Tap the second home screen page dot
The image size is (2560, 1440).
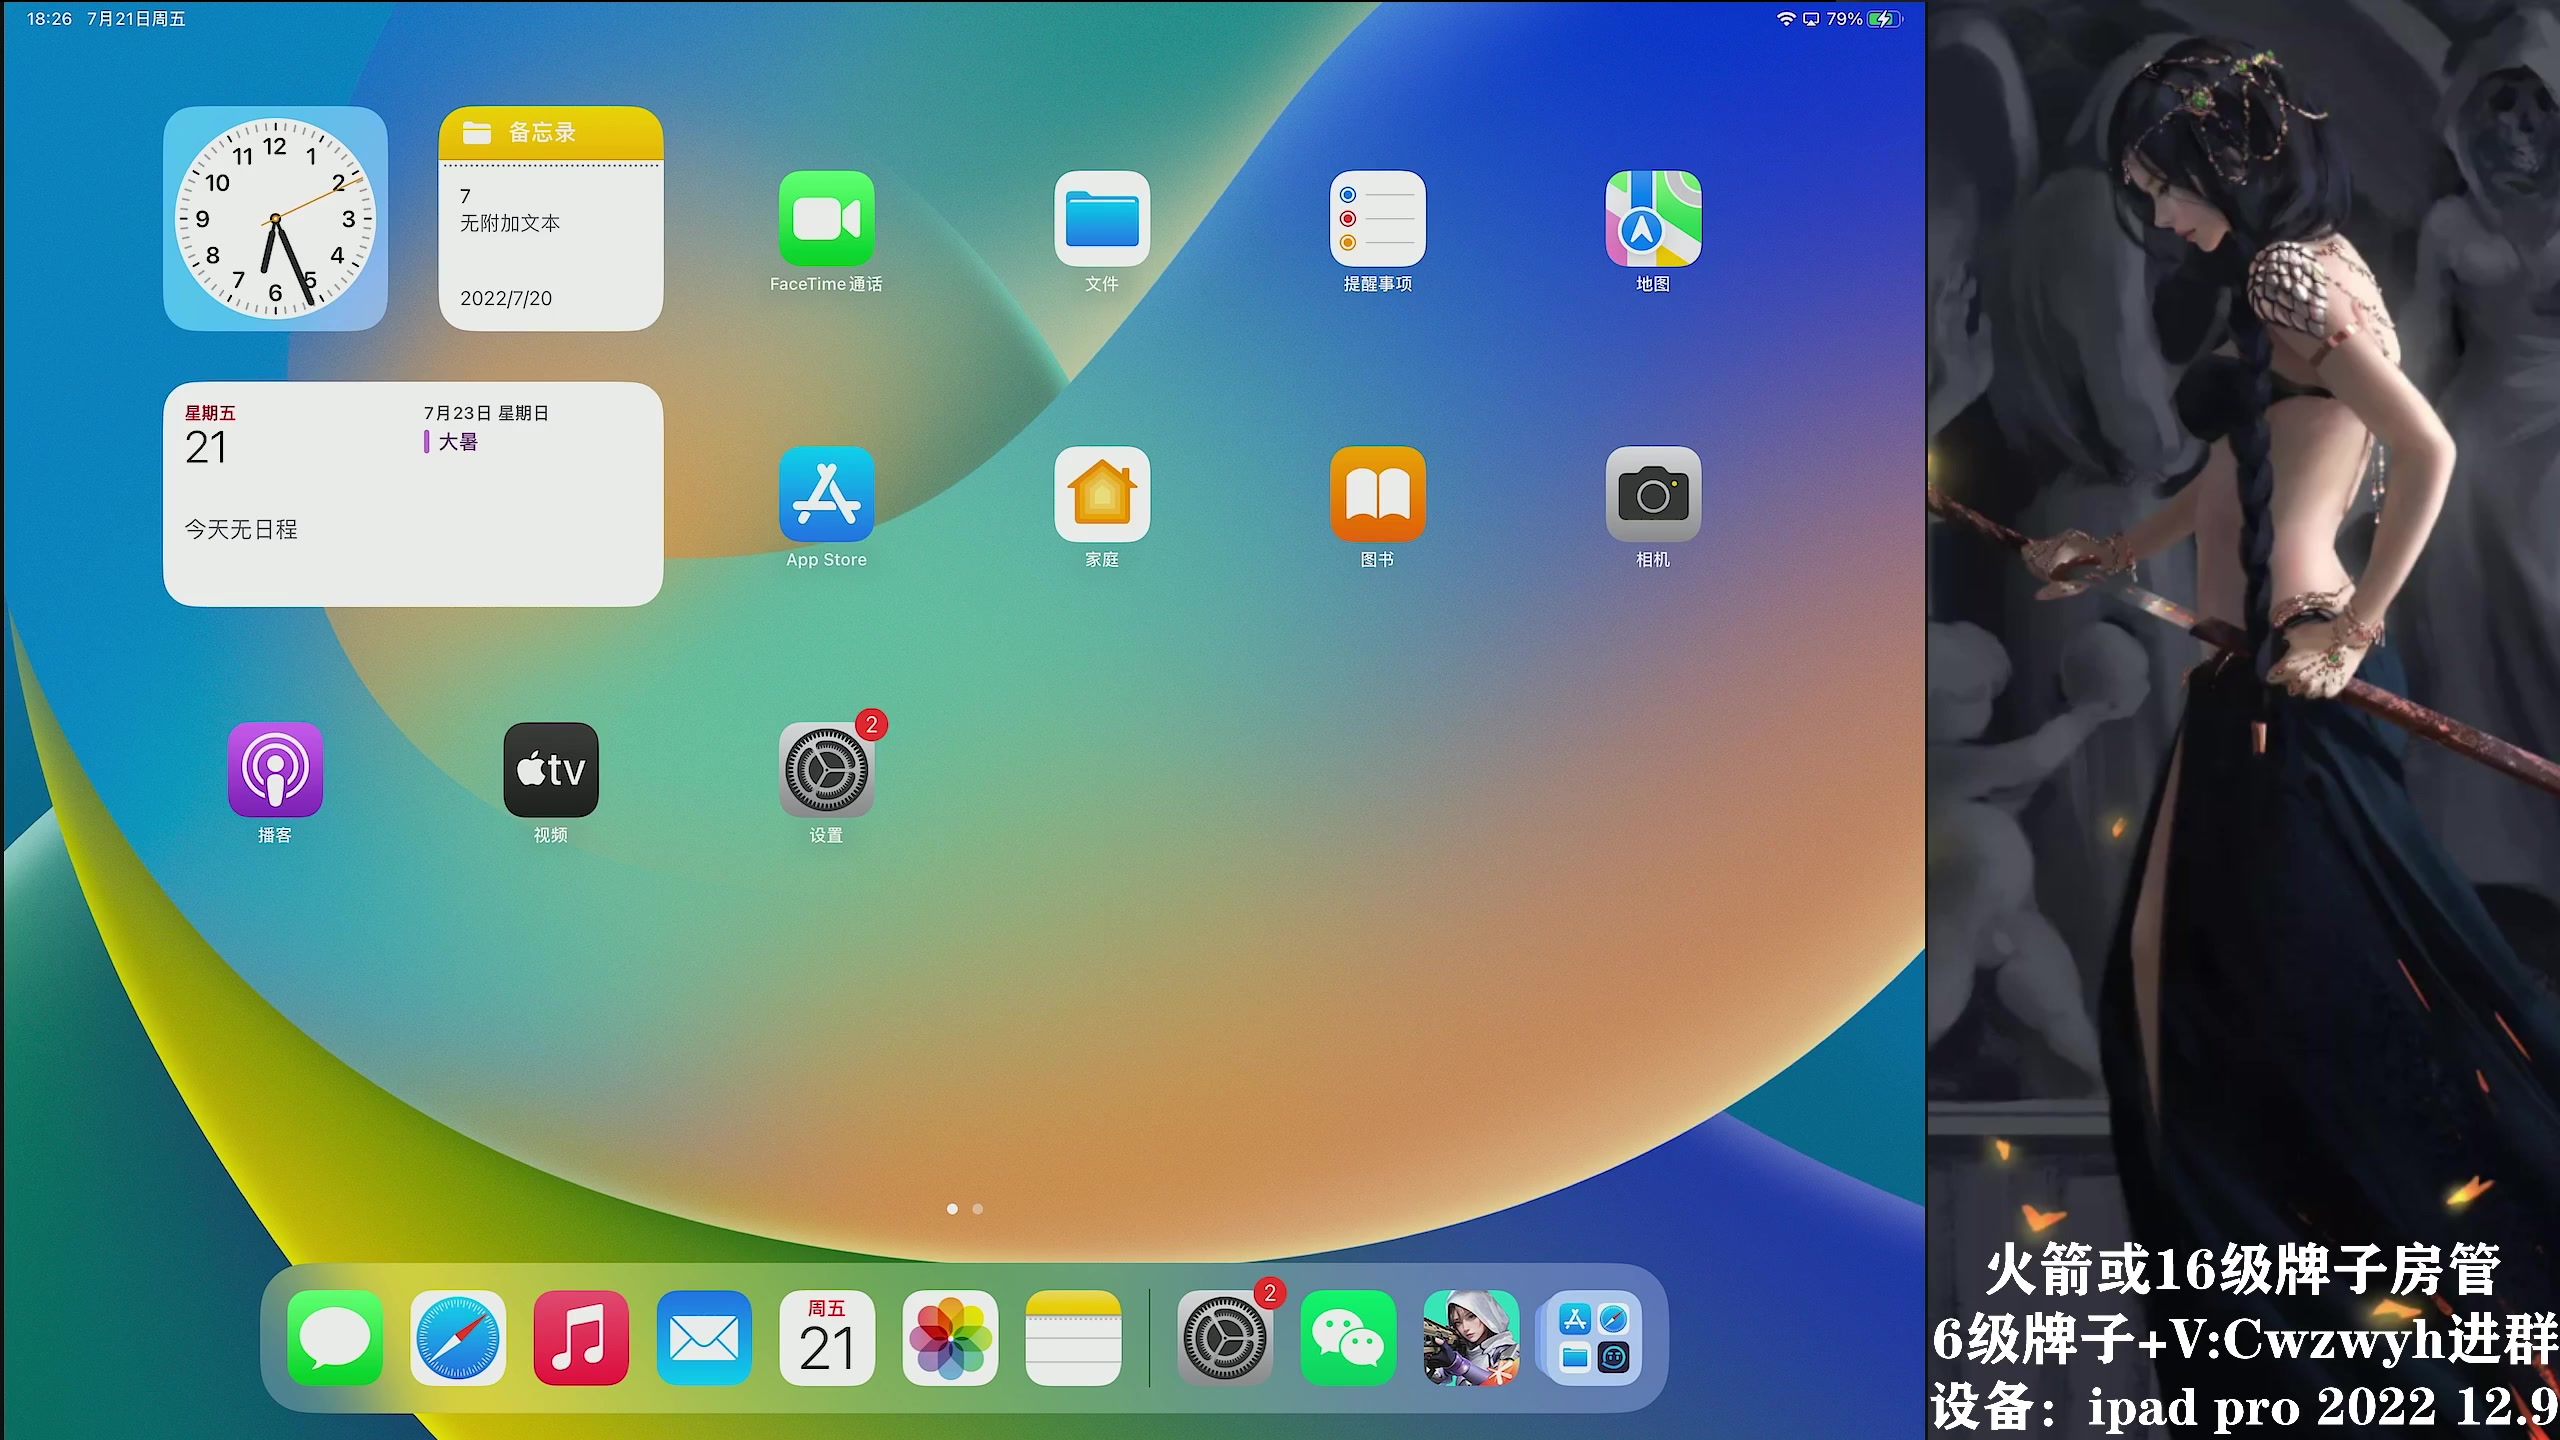point(978,1209)
